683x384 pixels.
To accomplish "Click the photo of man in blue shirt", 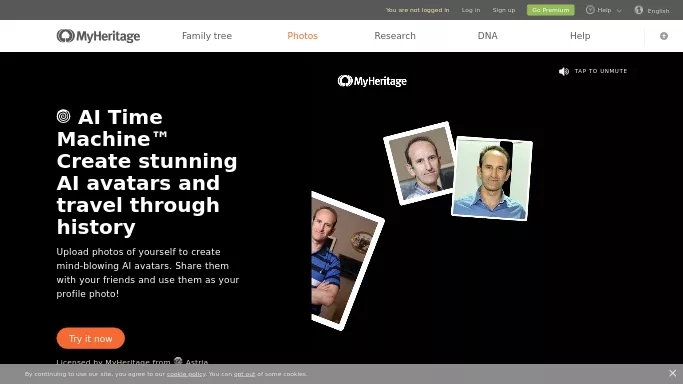I will pyautogui.click(x=492, y=179).
